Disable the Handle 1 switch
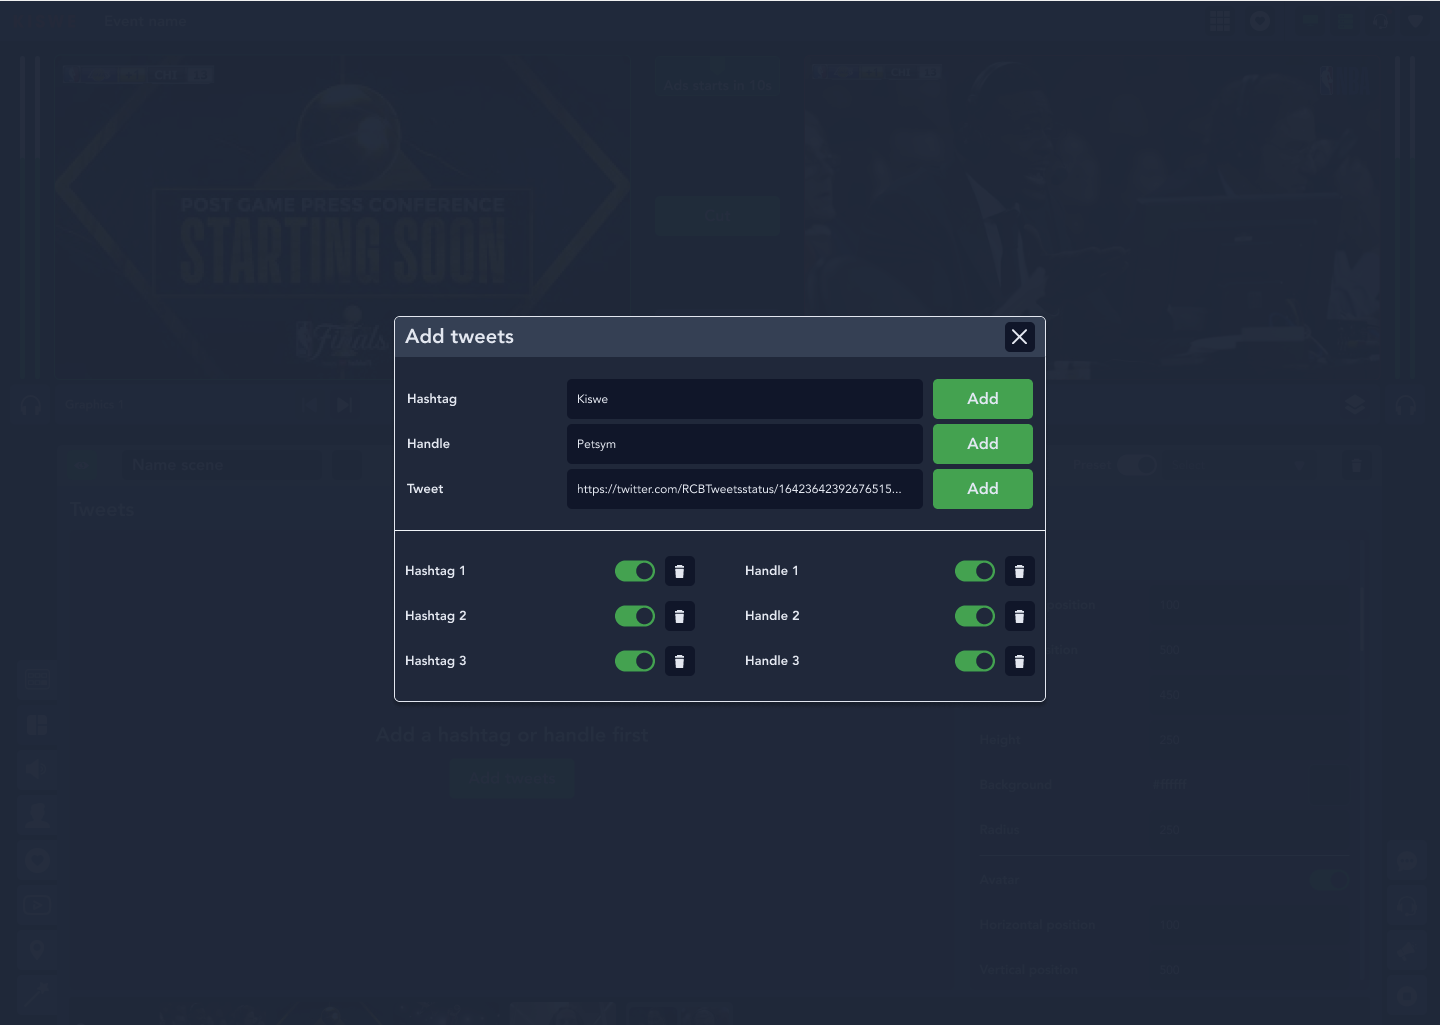Viewport: 1440px width, 1025px height. [975, 571]
